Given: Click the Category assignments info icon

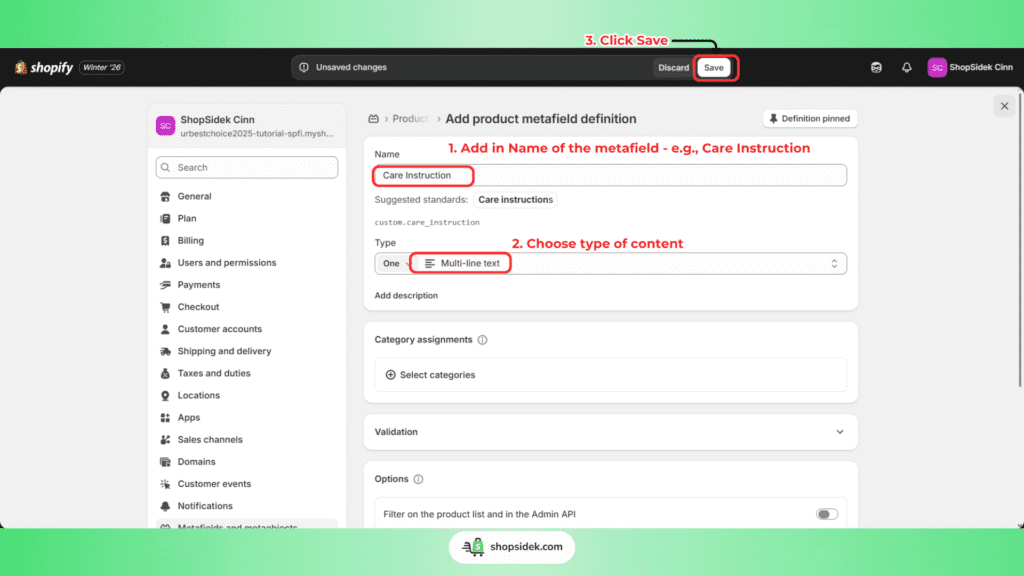Looking at the screenshot, I should point(482,340).
